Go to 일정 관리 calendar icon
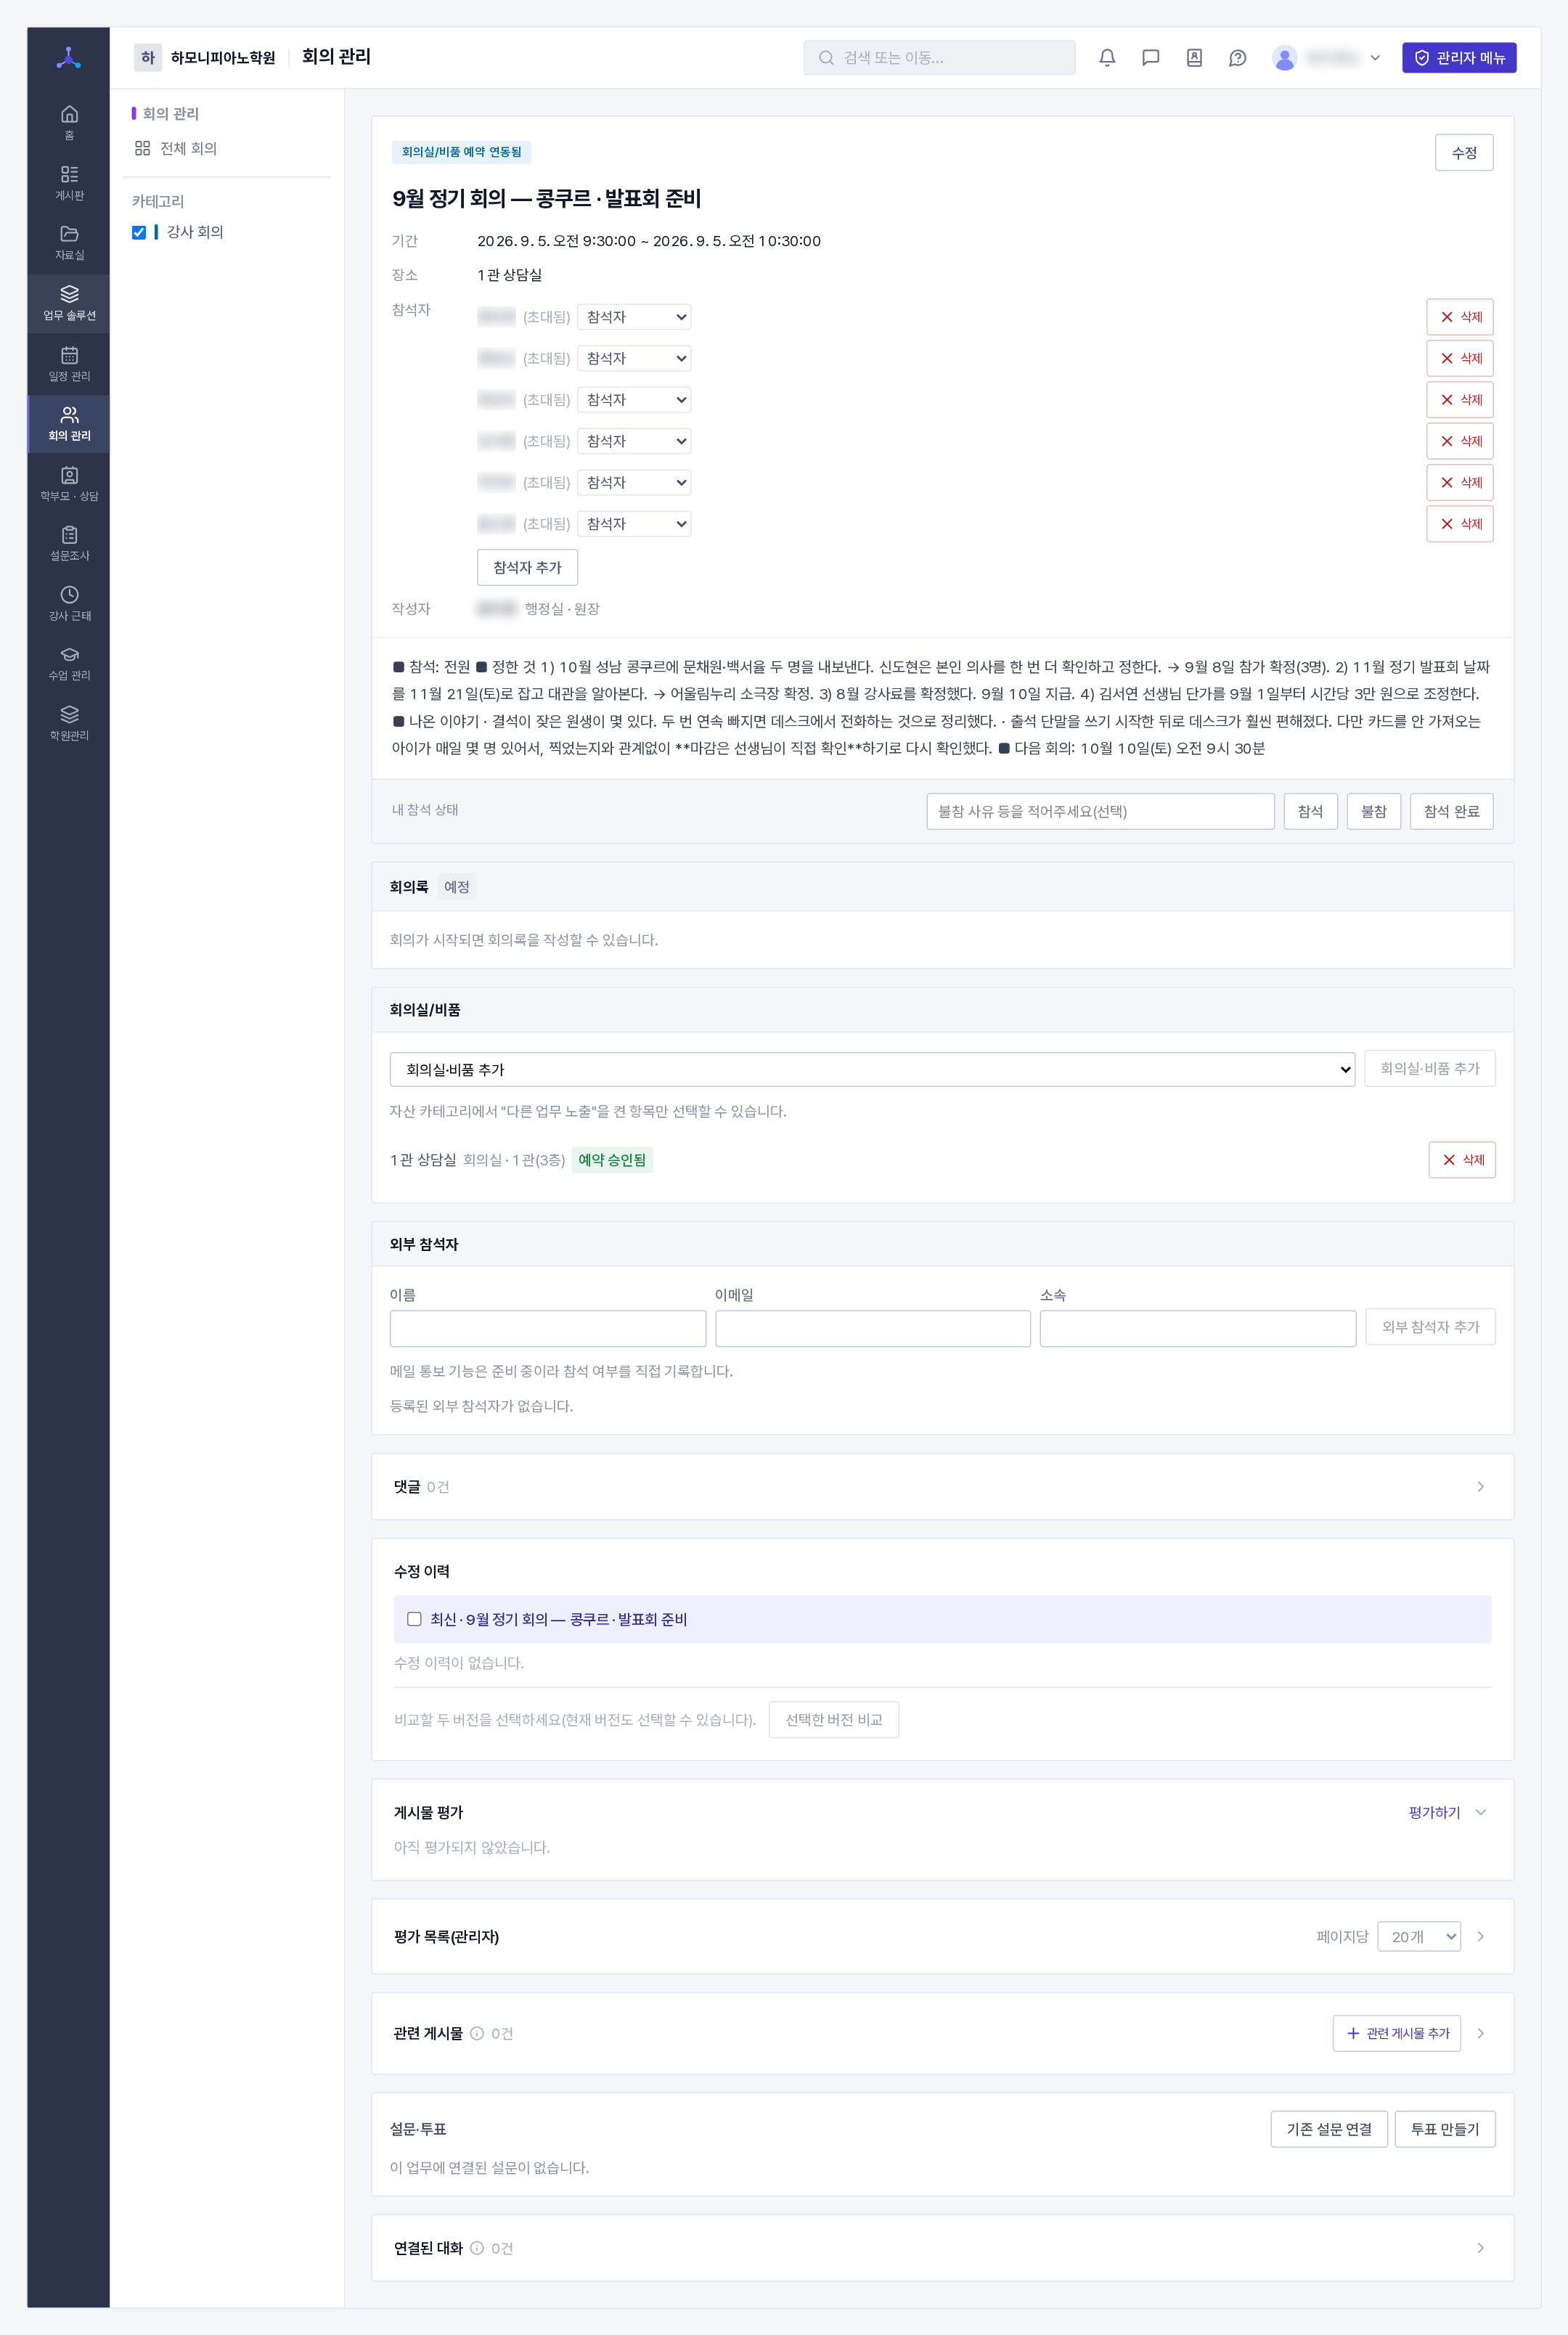1568x2335 pixels. pos(69,363)
